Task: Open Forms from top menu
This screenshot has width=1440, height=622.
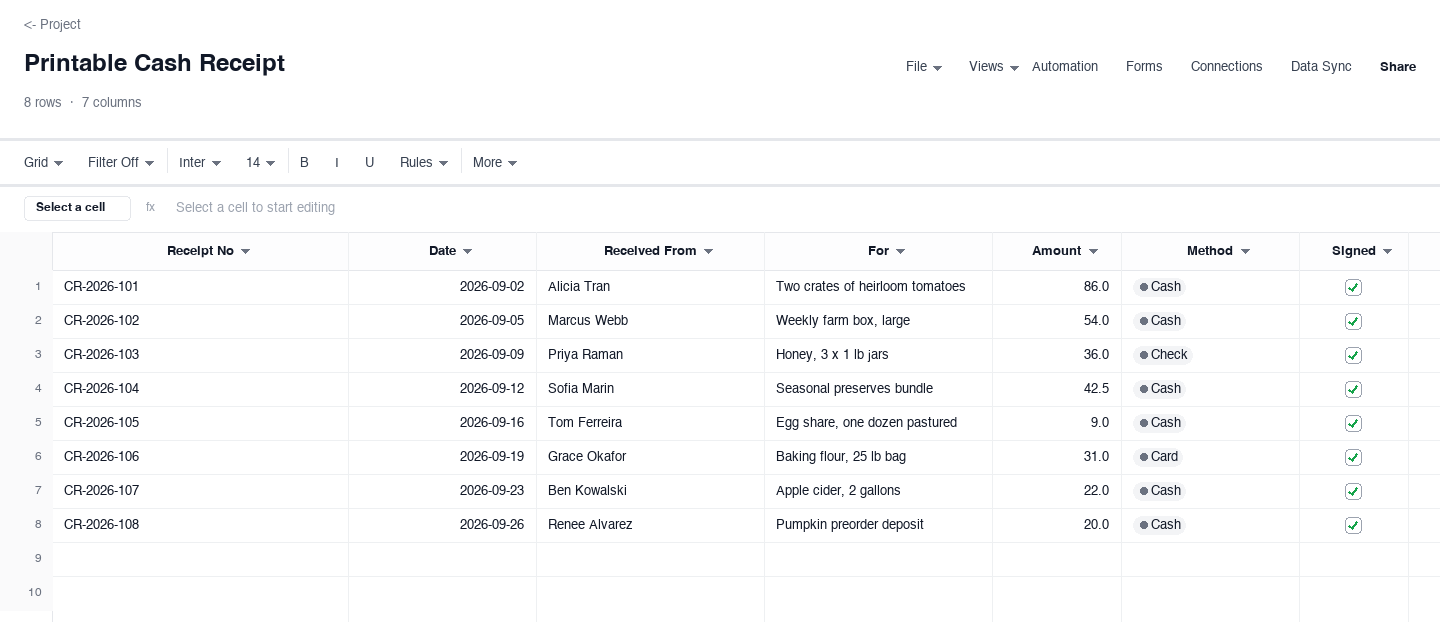Action: click(1144, 67)
